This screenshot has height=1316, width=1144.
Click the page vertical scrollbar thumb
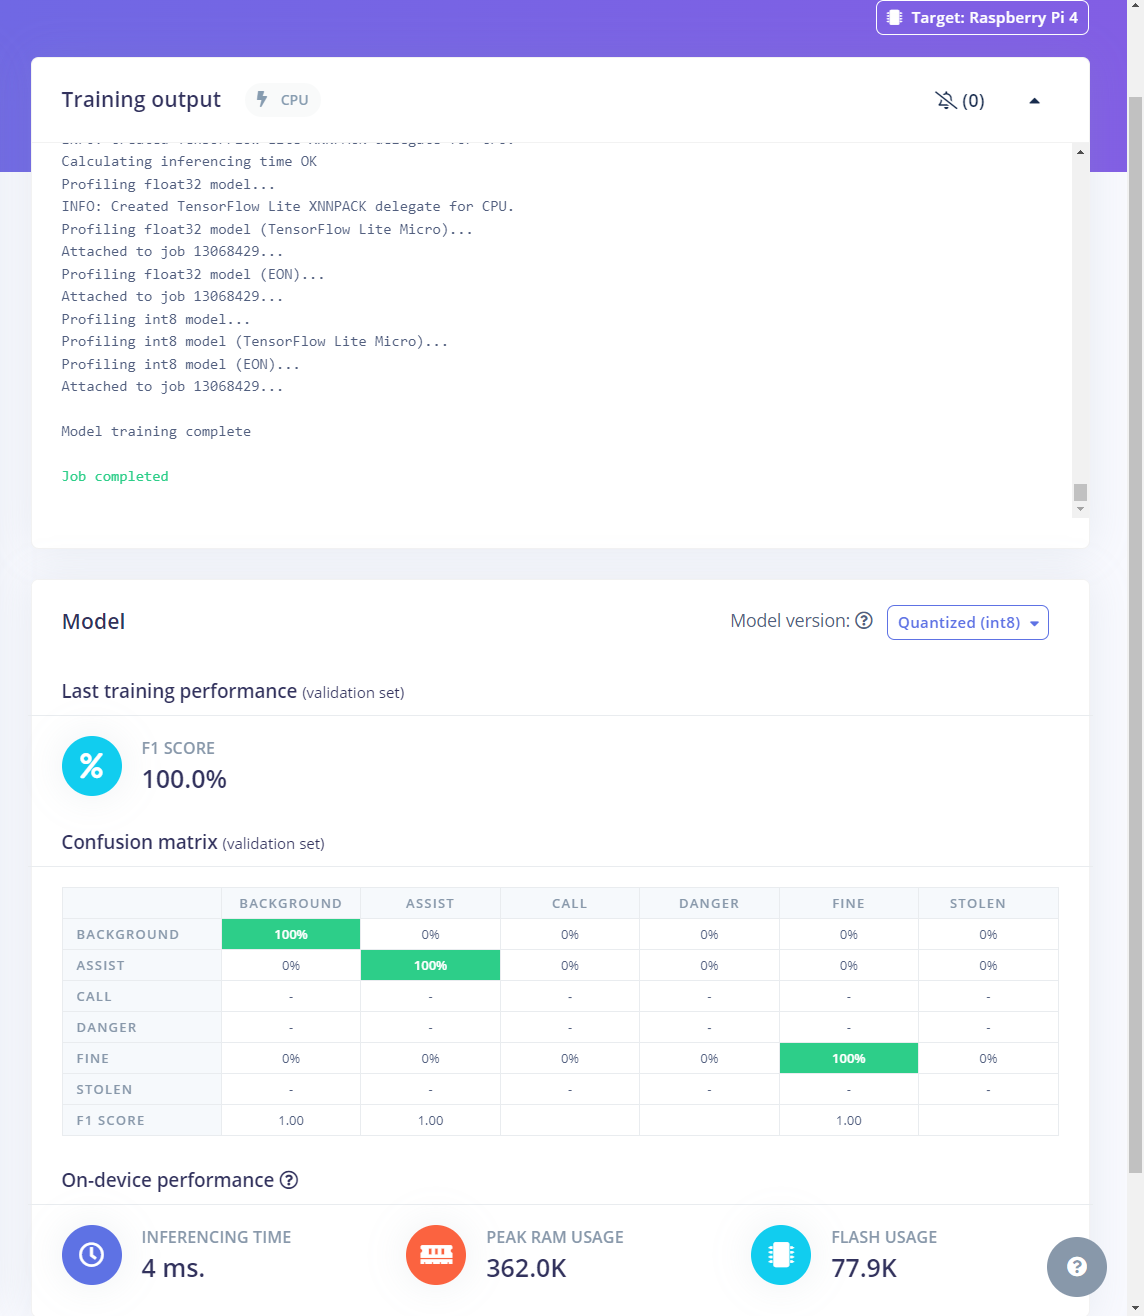pyautogui.click(x=1135, y=630)
